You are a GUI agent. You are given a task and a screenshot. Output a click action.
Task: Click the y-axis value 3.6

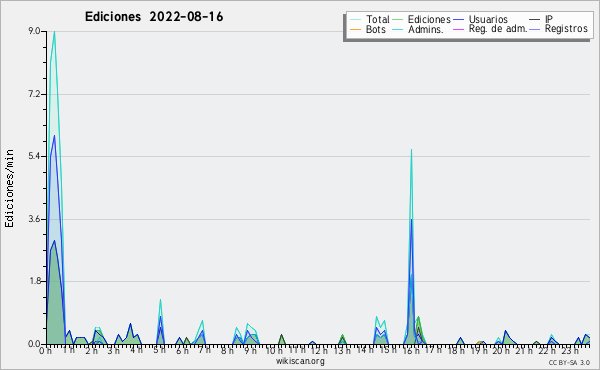34,219
